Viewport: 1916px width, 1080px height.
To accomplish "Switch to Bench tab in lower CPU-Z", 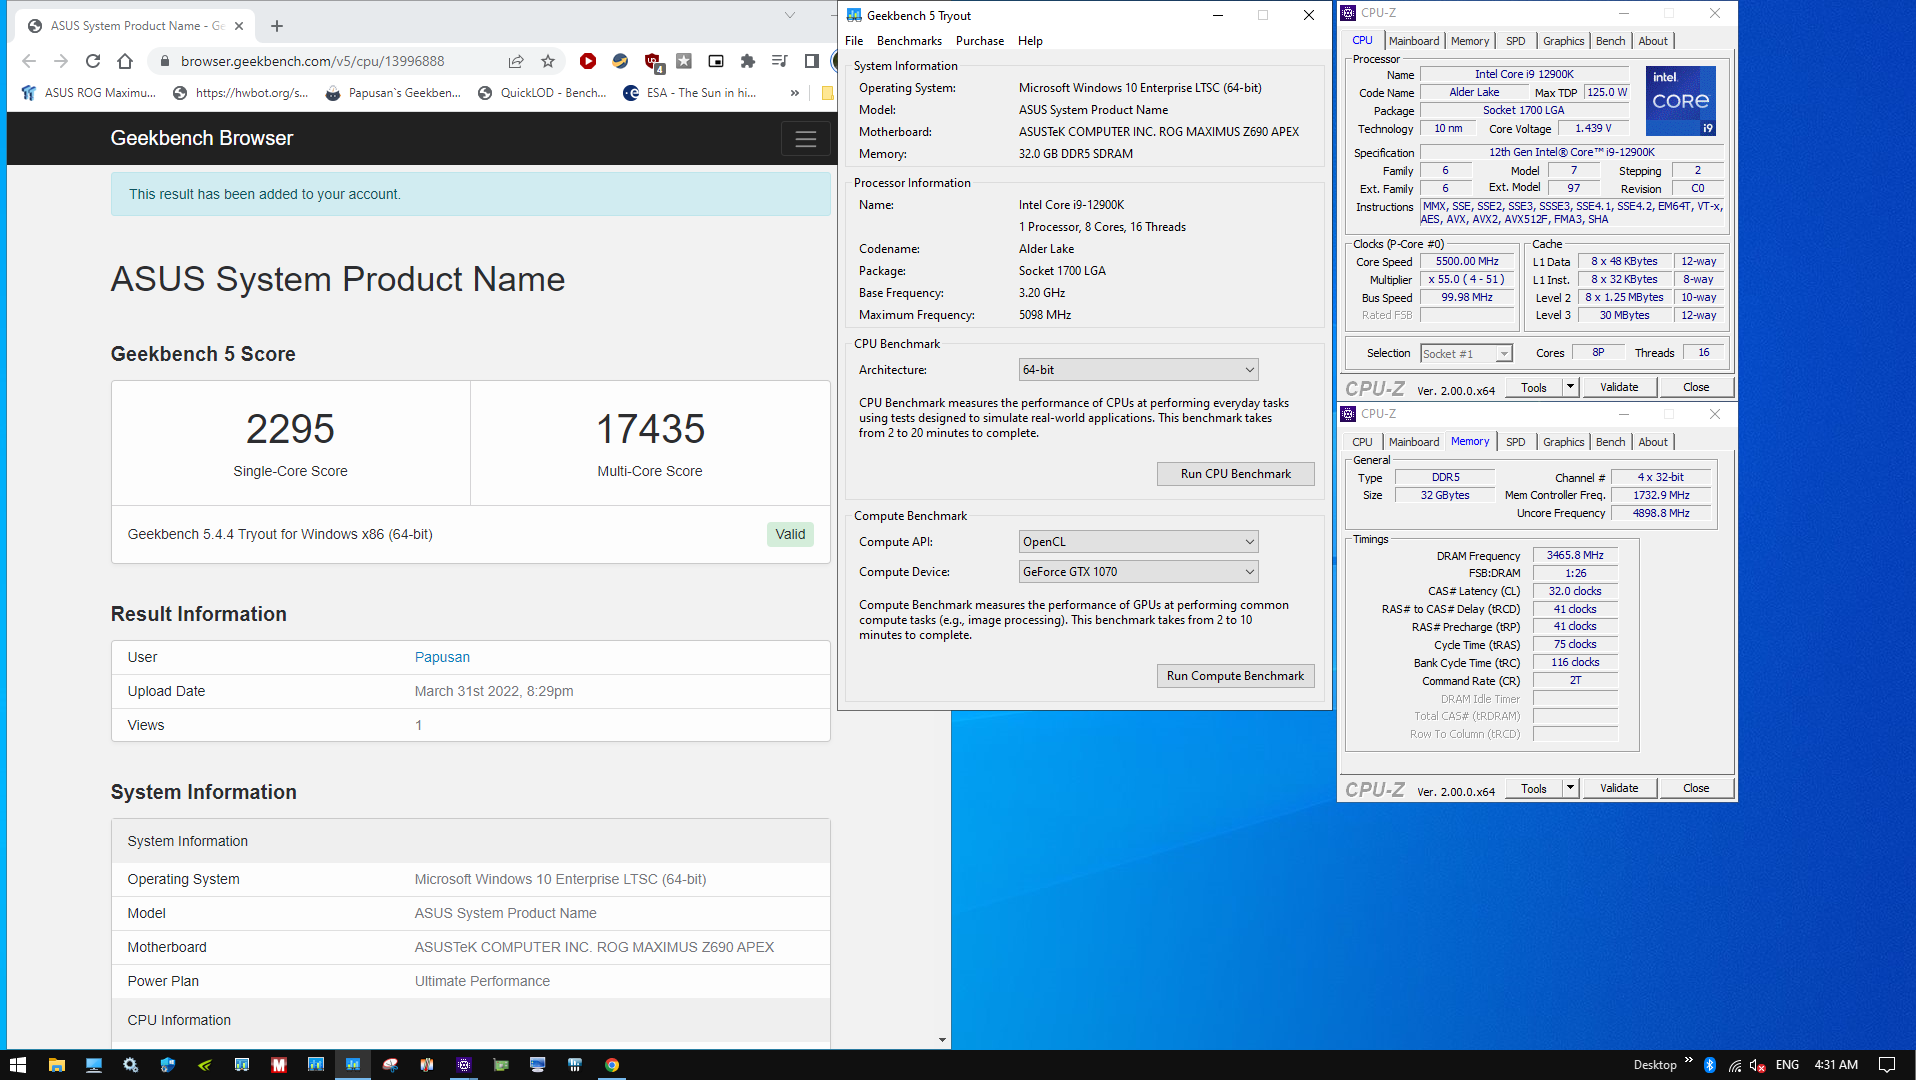I will (x=1610, y=442).
